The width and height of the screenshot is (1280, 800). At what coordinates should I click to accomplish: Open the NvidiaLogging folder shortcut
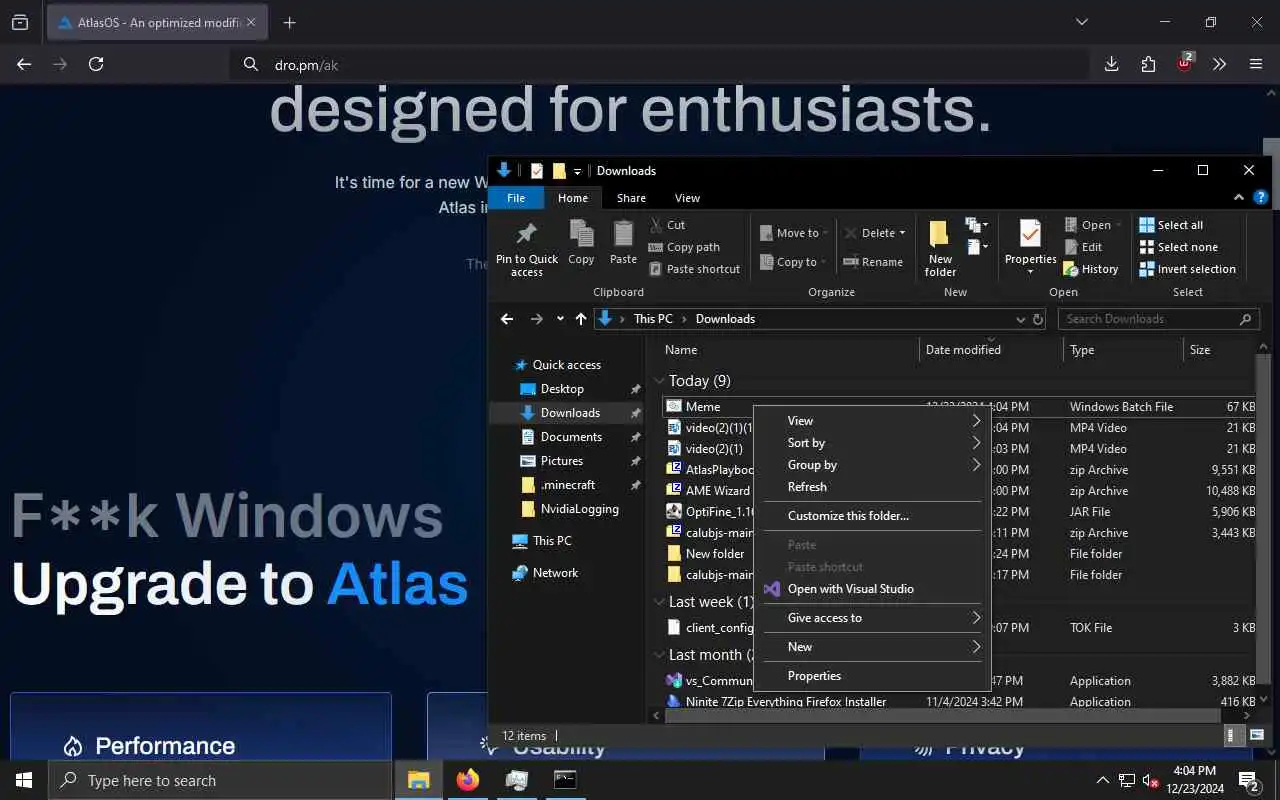click(579, 509)
